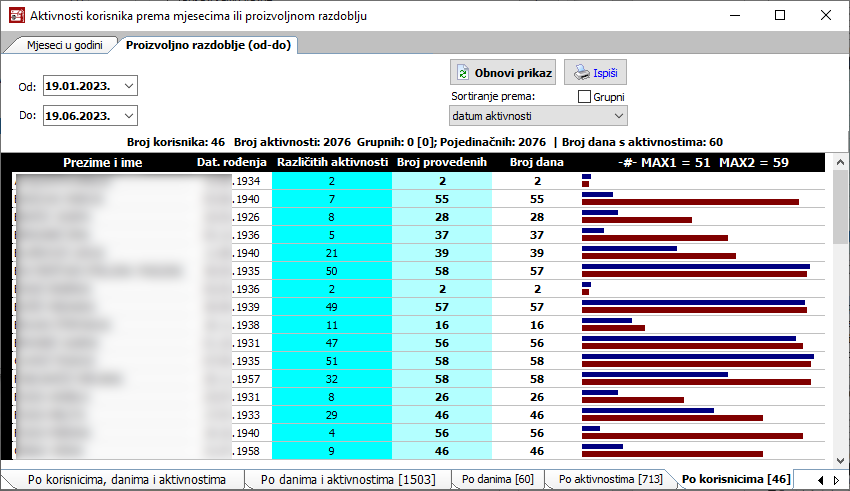
Task: Switch to Po aktivnostima [713] tab
Action: (610, 479)
